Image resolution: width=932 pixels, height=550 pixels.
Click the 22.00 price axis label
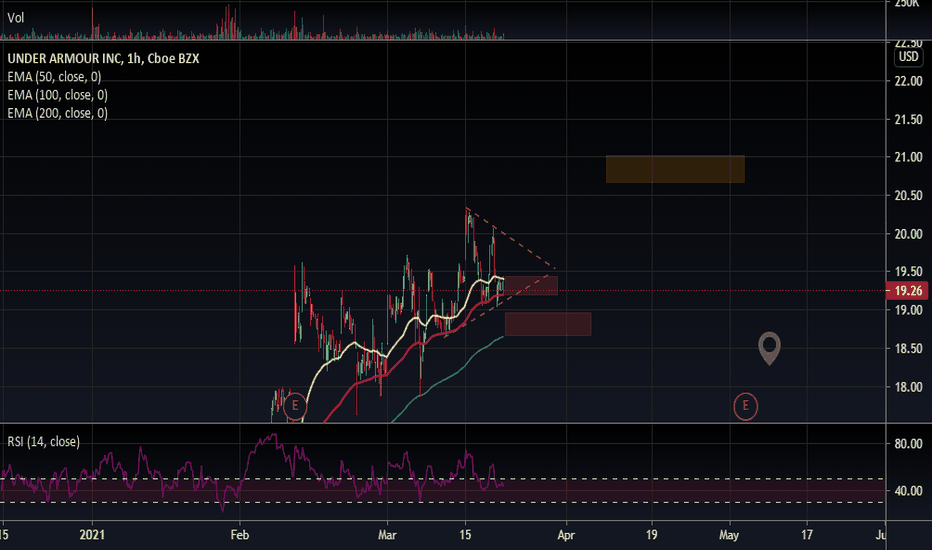point(909,81)
